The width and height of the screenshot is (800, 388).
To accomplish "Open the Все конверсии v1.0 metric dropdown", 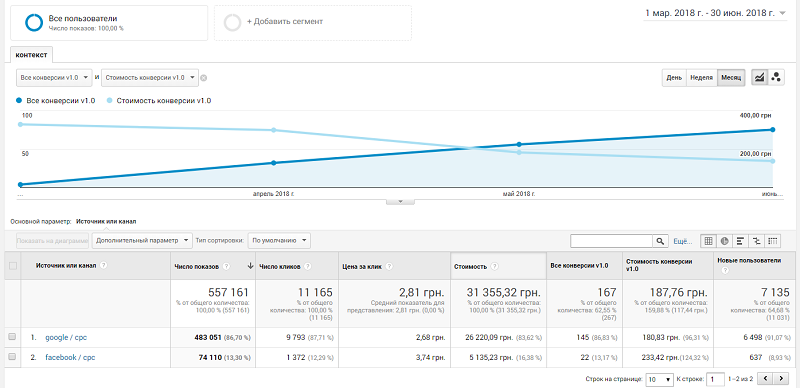I will pyautogui.click(x=54, y=78).
